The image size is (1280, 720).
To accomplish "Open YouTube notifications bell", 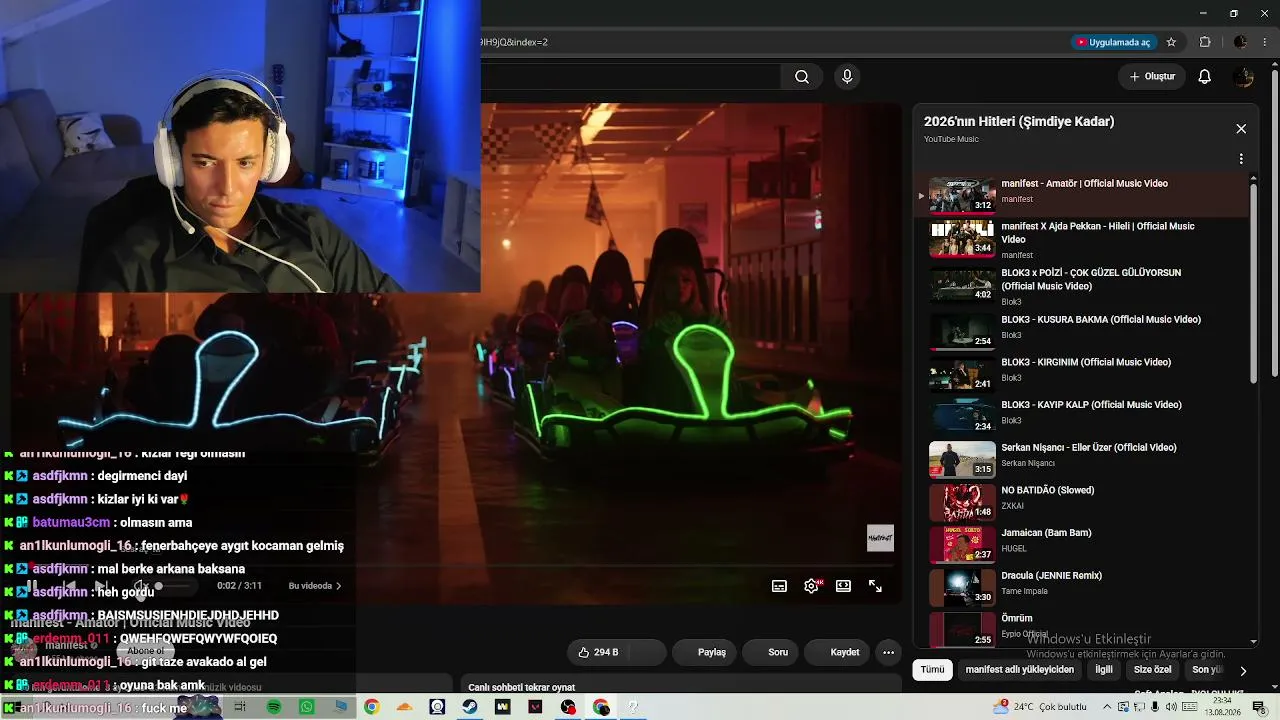I will click(1205, 77).
